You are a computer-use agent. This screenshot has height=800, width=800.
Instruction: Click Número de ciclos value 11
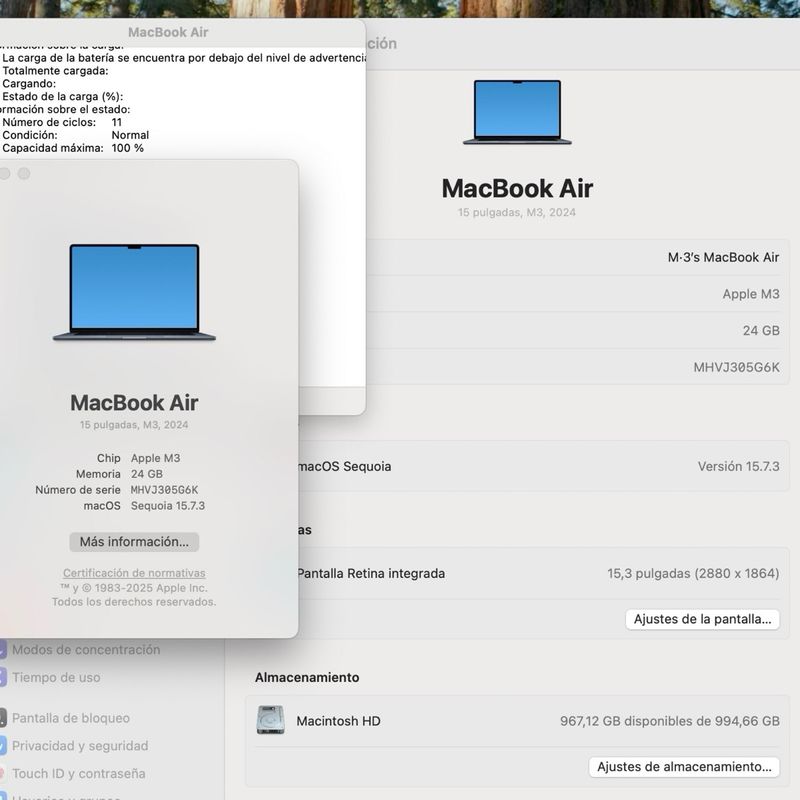tap(117, 122)
